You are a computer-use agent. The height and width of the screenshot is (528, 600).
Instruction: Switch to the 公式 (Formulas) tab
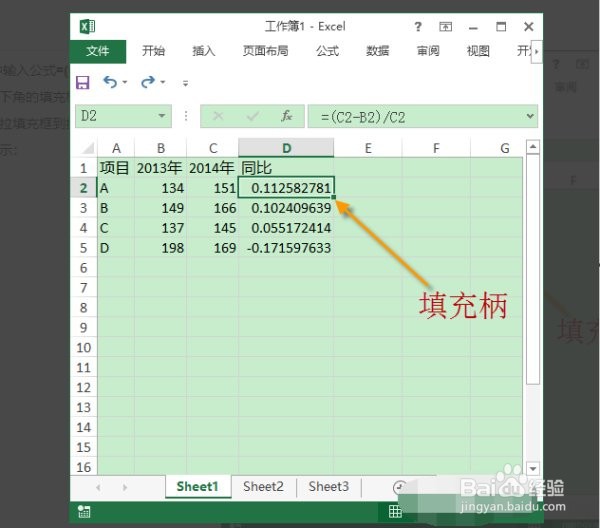click(328, 51)
